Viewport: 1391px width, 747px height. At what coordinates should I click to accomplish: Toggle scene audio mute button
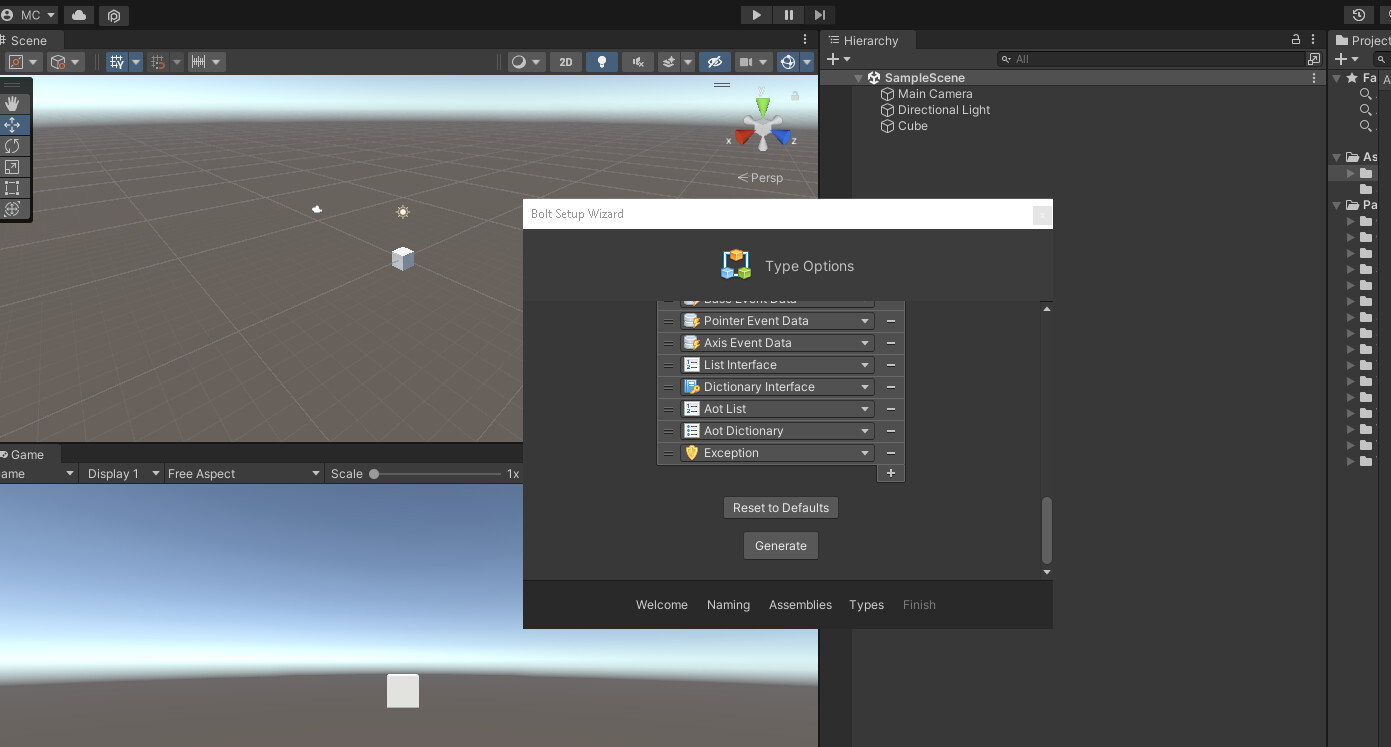pos(637,61)
